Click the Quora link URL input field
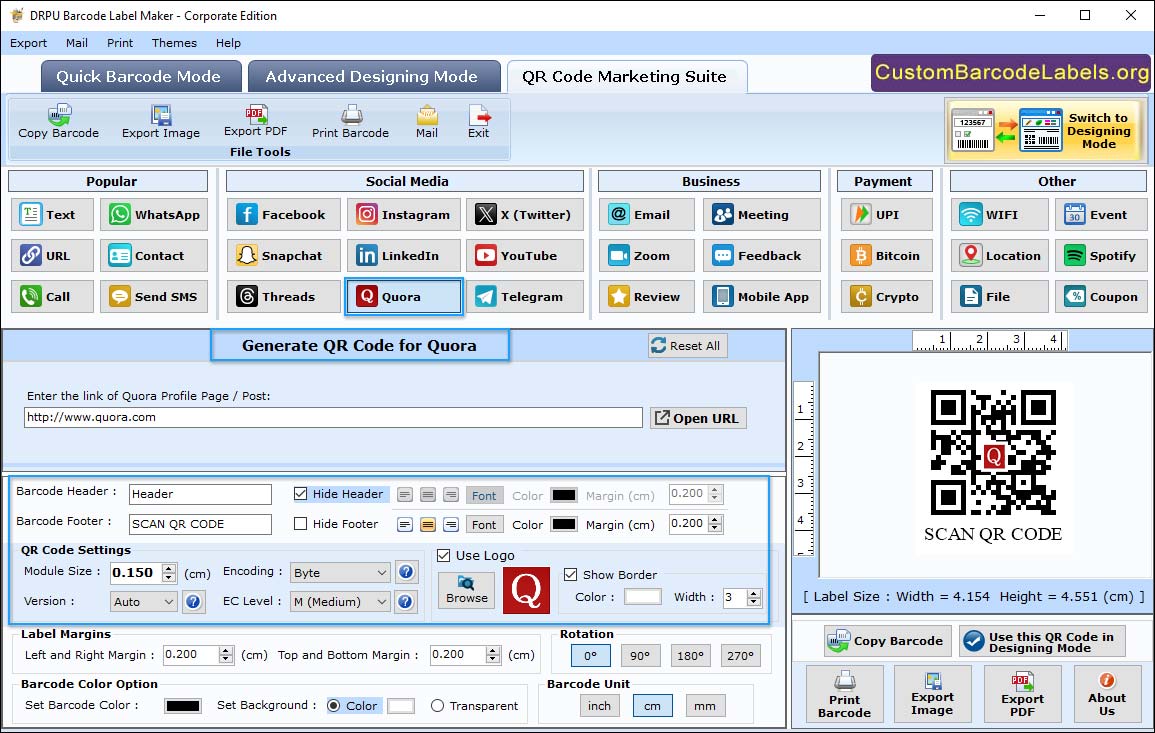 (333, 417)
